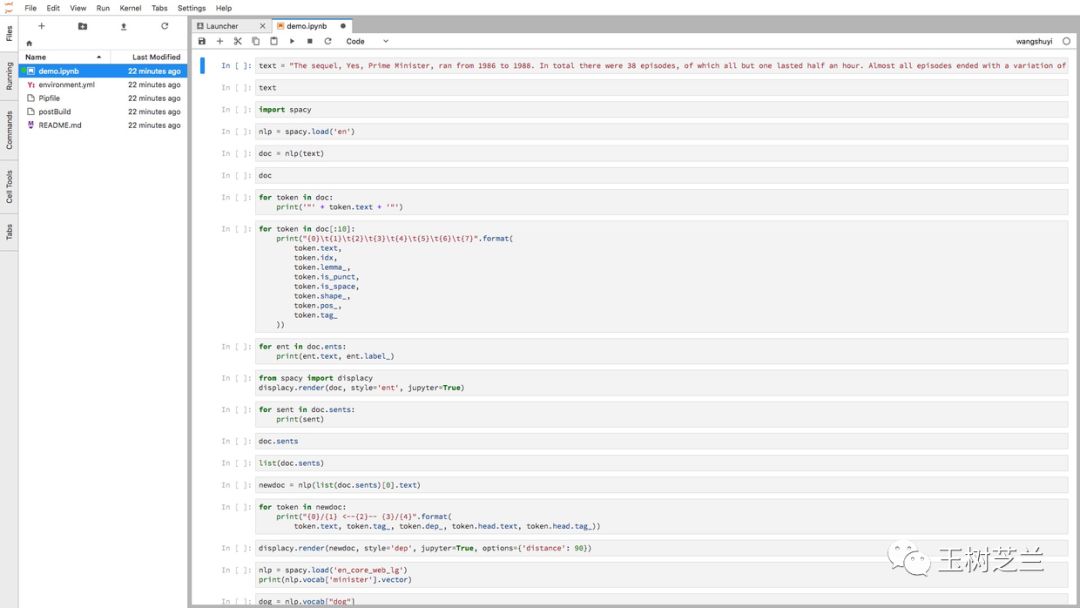Screen dimensions: 1080x608
Task: Refresh the file browser list
Action: [164, 26]
